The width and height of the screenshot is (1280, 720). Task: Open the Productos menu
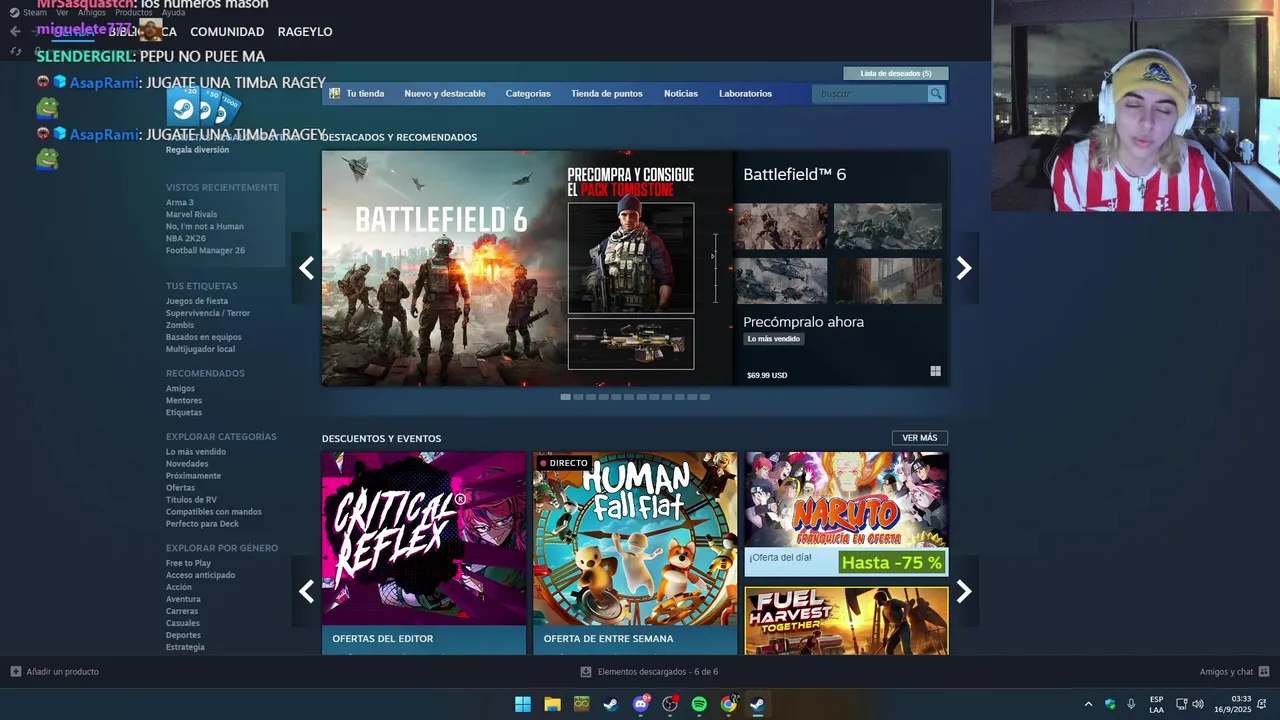(134, 13)
